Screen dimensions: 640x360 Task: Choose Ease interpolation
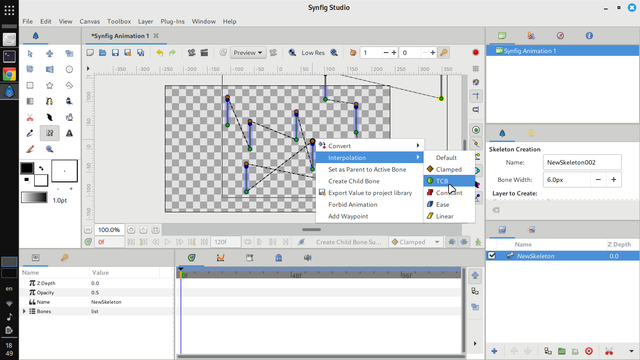pyautogui.click(x=449, y=204)
